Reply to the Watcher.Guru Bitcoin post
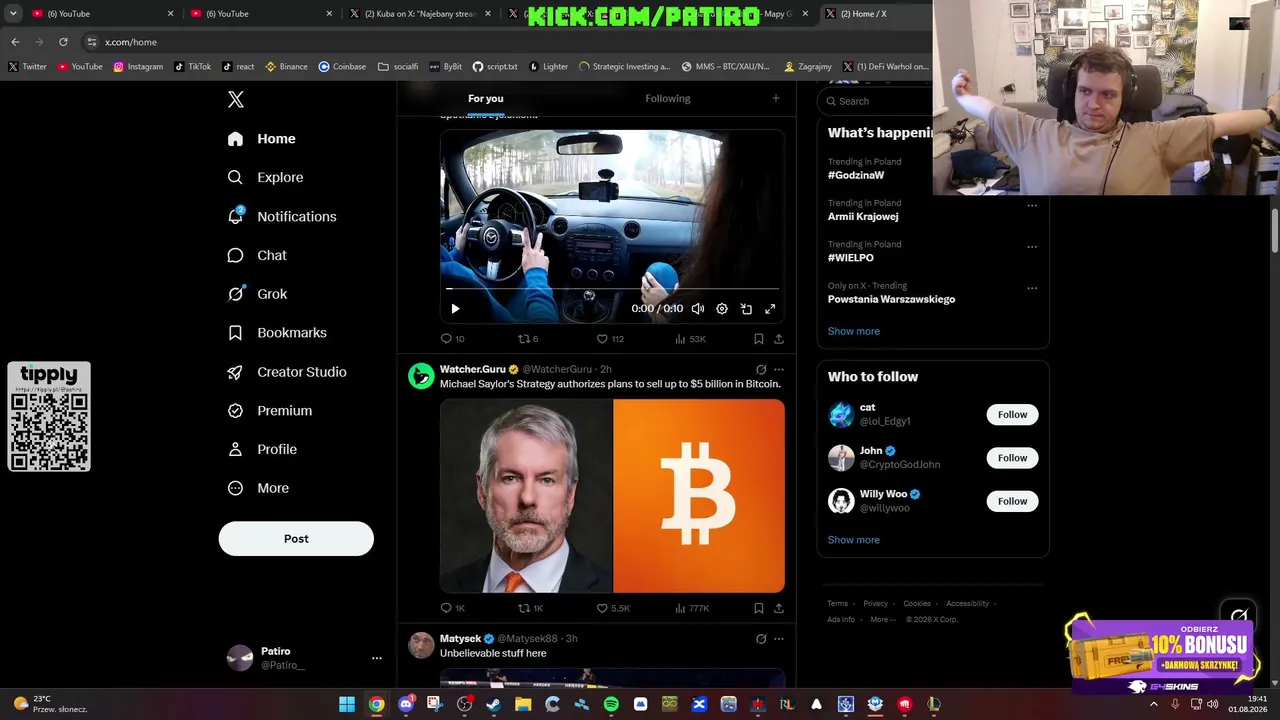 click(452, 608)
